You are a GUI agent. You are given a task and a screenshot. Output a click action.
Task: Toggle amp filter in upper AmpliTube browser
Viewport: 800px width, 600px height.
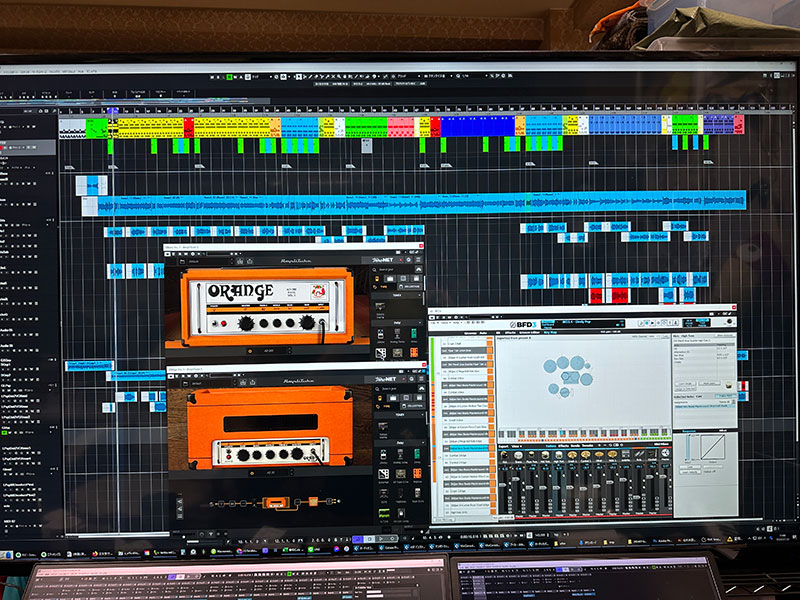pyautogui.click(x=390, y=279)
